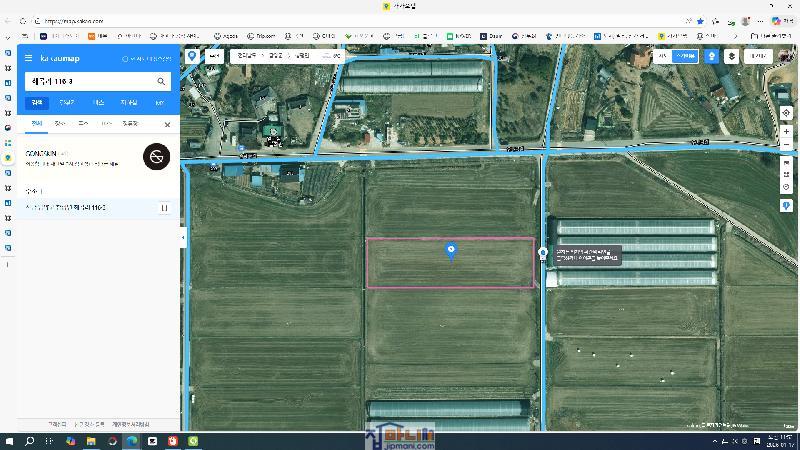Viewport: 800px width, 450px height.
Task: Switch to standard map view toggle
Action: click(663, 57)
